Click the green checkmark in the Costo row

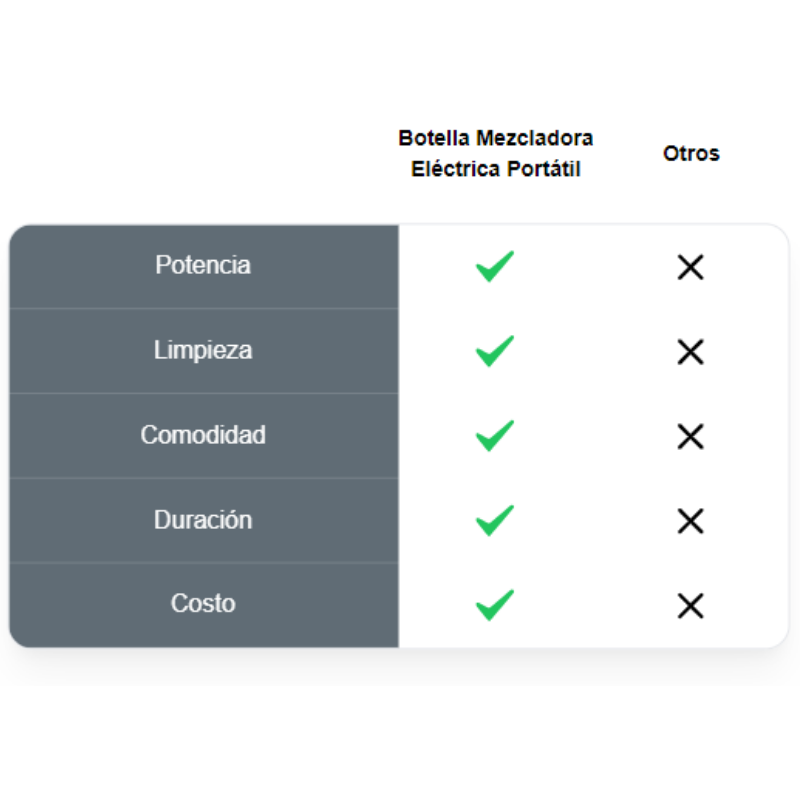click(x=494, y=605)
